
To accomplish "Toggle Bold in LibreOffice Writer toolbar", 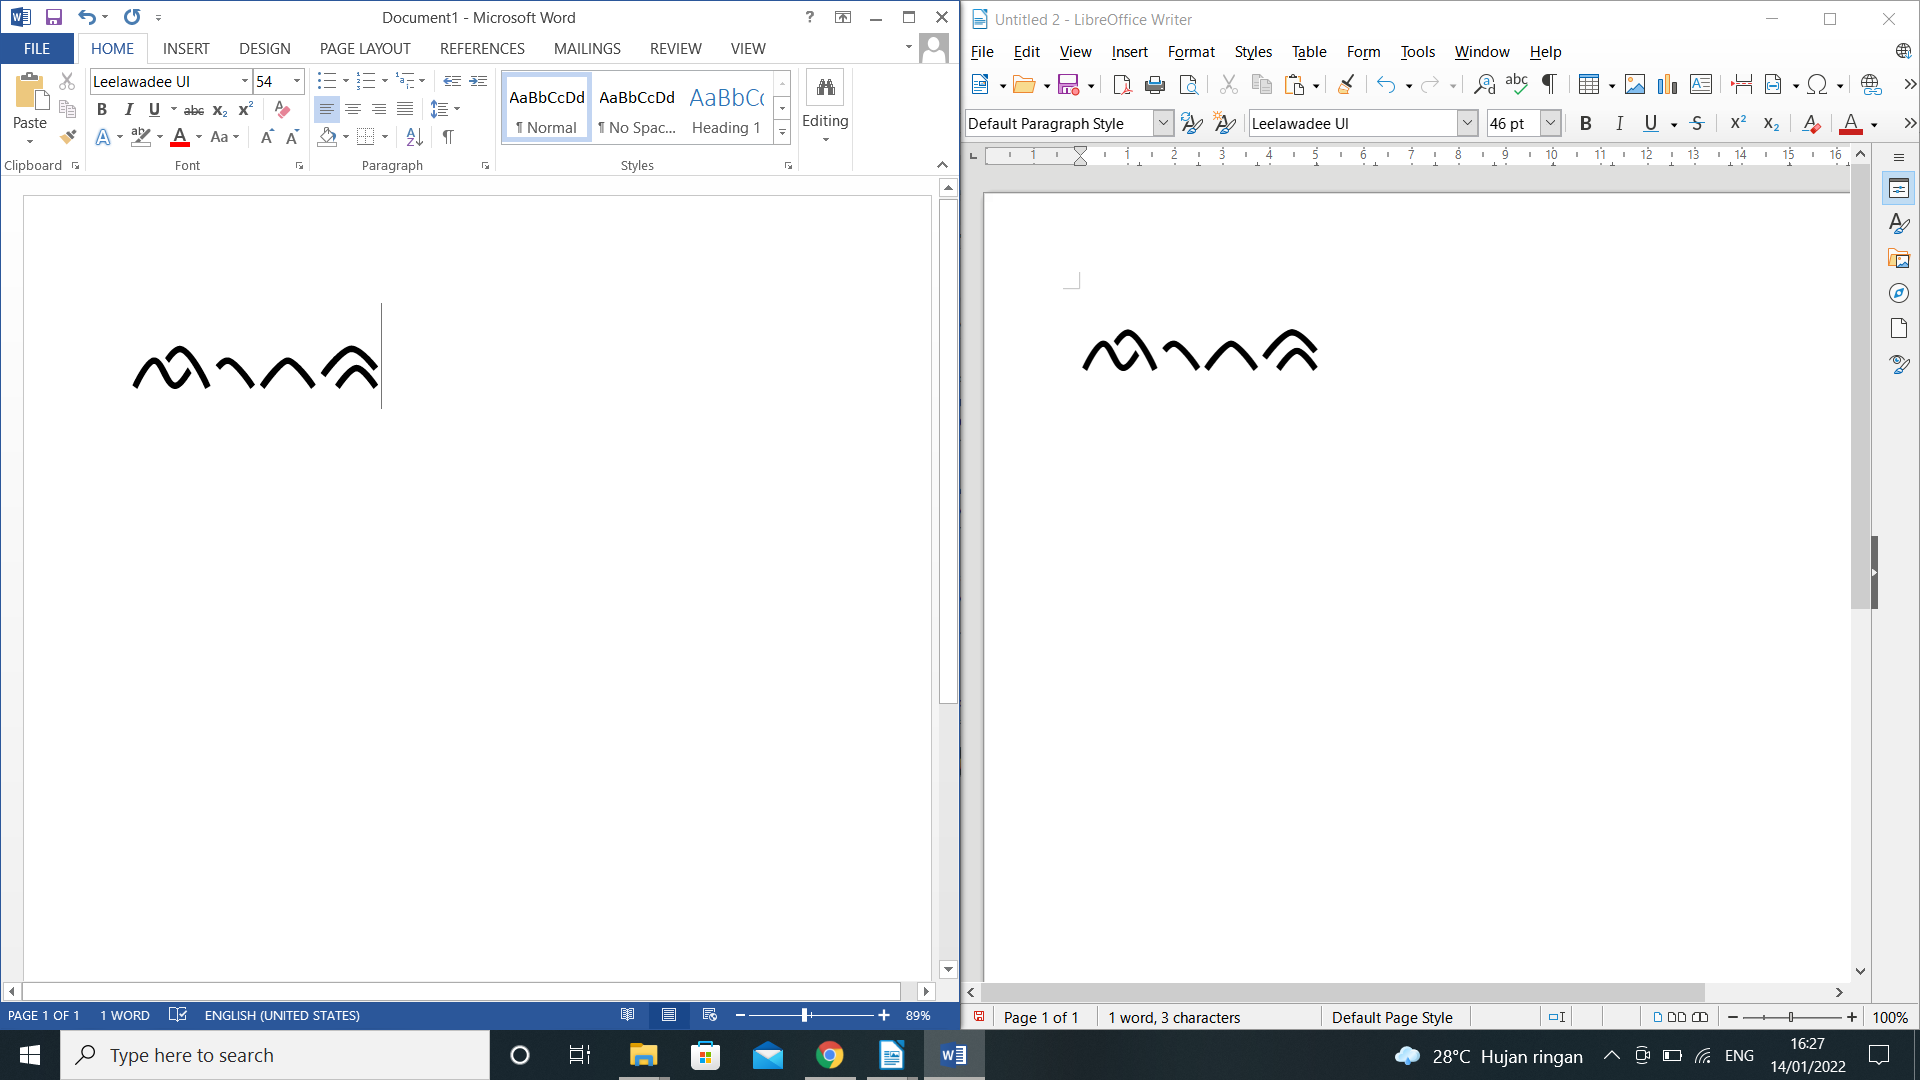I will (x=1585, y=123).
